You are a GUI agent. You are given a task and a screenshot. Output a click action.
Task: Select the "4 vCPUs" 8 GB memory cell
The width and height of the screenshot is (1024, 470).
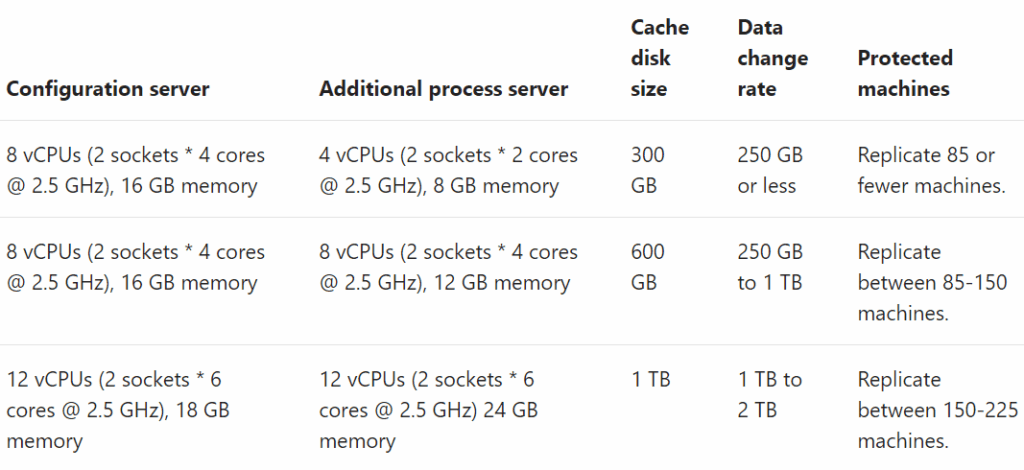[x=448, y=170]
